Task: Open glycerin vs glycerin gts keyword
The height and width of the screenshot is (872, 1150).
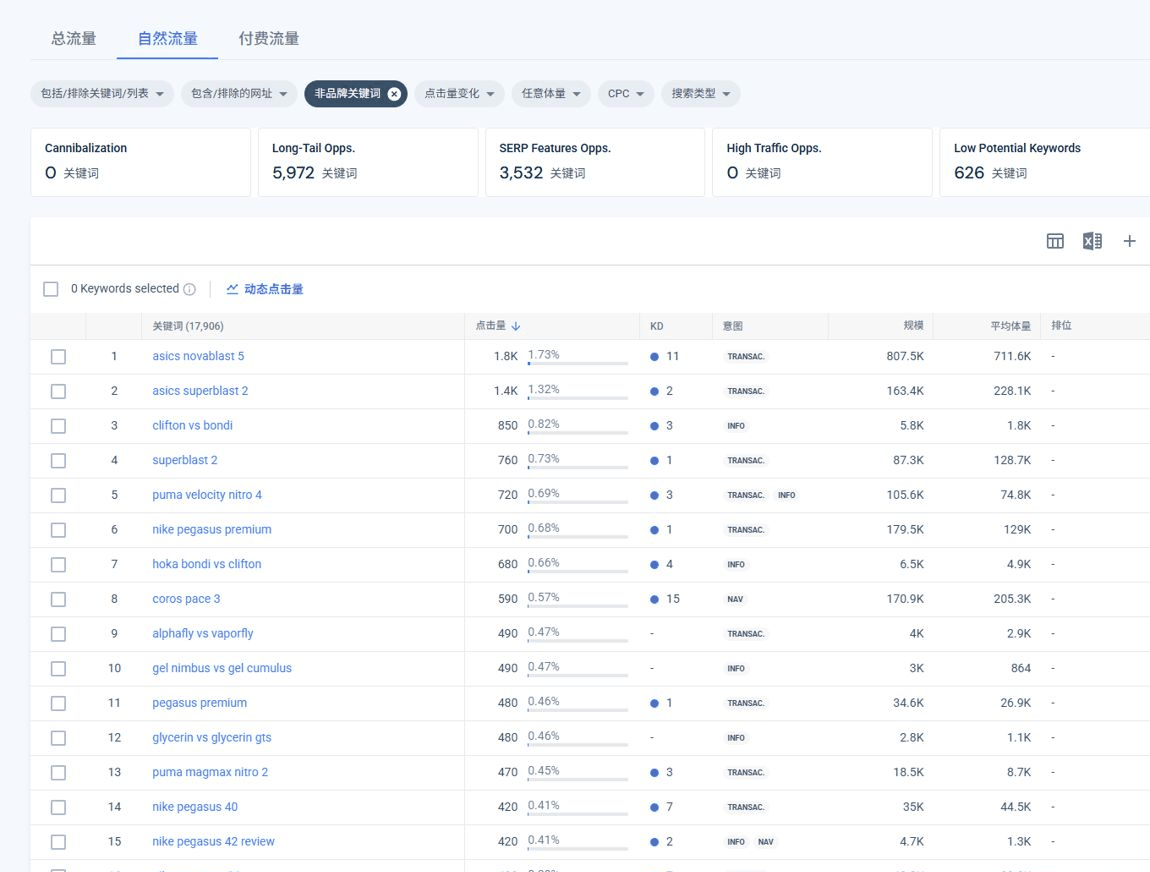Action: 211,737
